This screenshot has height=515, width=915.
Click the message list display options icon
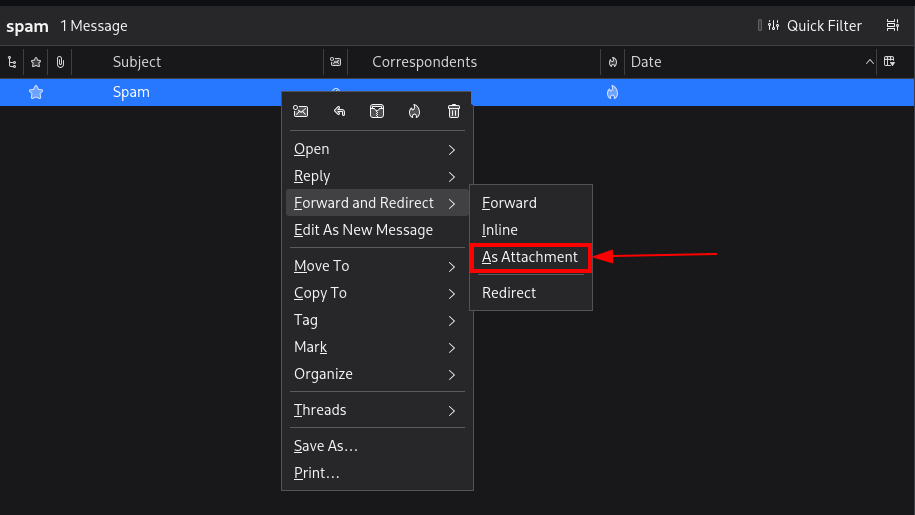point(892,26)
